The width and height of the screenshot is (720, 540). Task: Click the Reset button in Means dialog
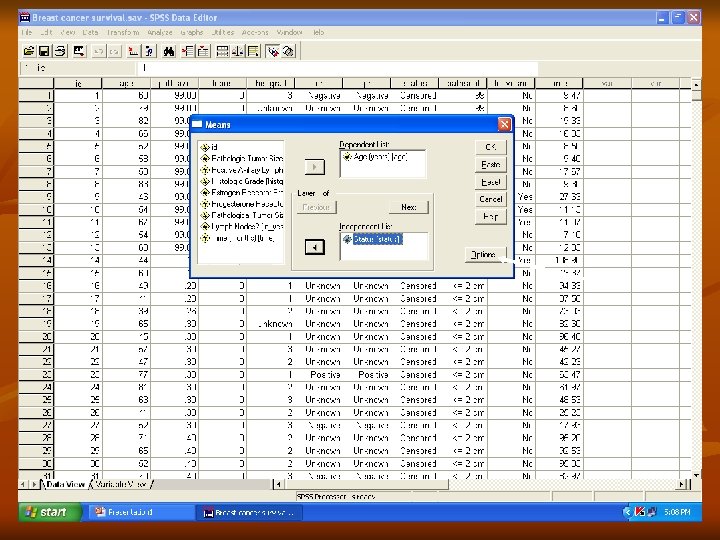click(x=490, y=182)
